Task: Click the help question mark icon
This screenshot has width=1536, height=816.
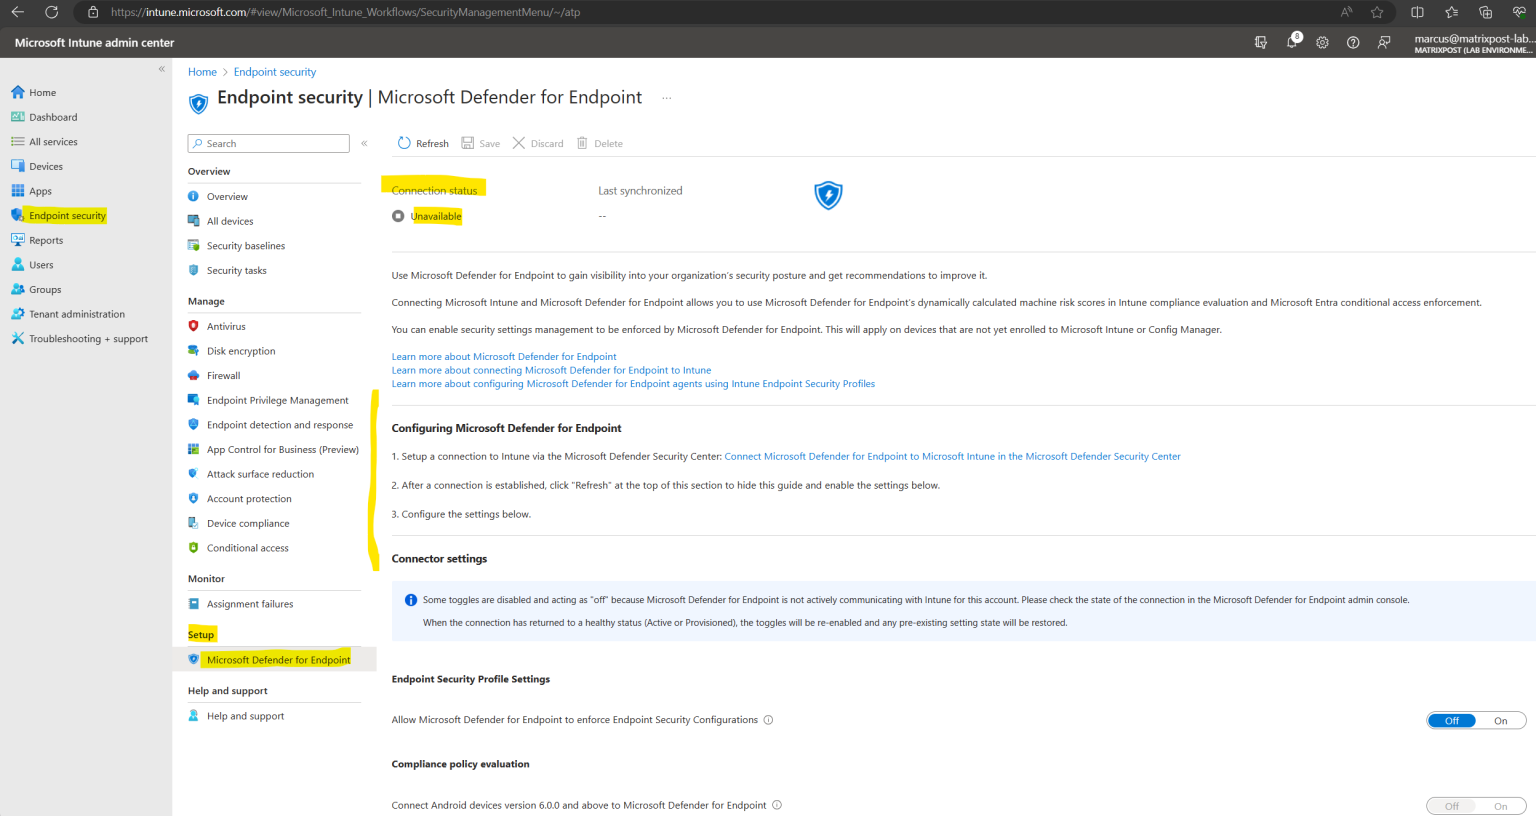Action: 1353,42
